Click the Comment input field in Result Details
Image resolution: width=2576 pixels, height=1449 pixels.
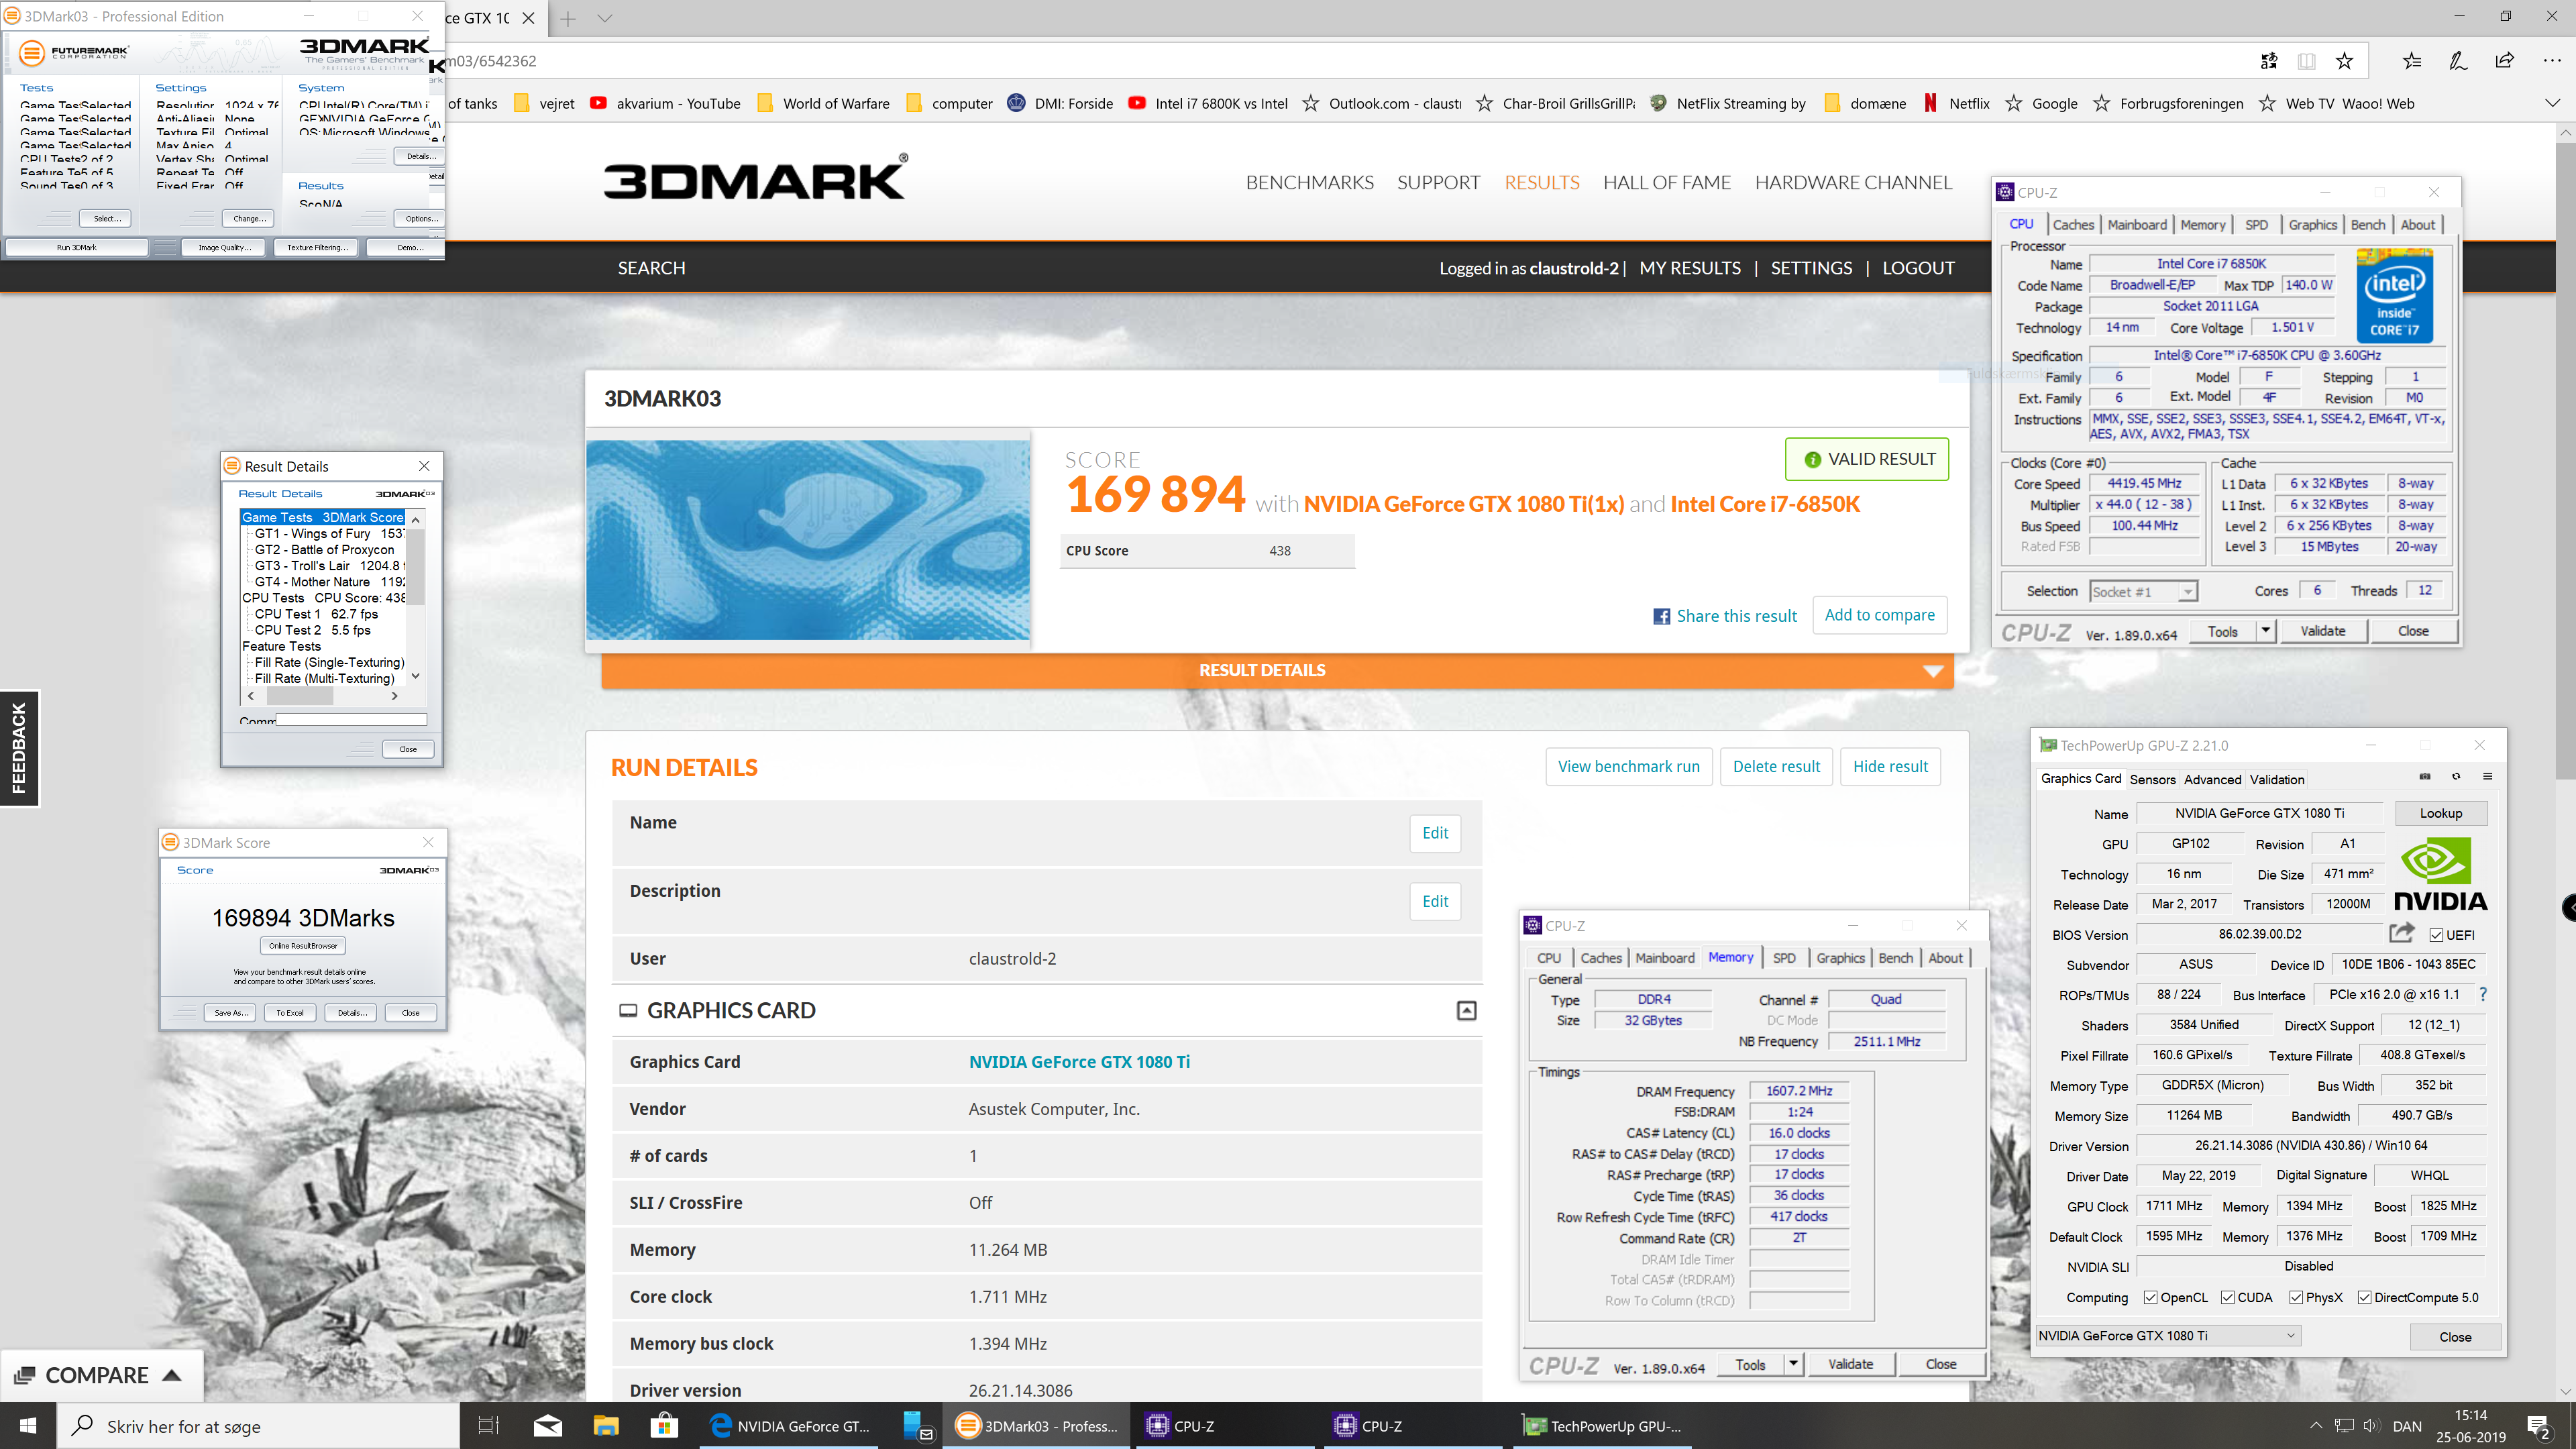(x=352, y=719)
